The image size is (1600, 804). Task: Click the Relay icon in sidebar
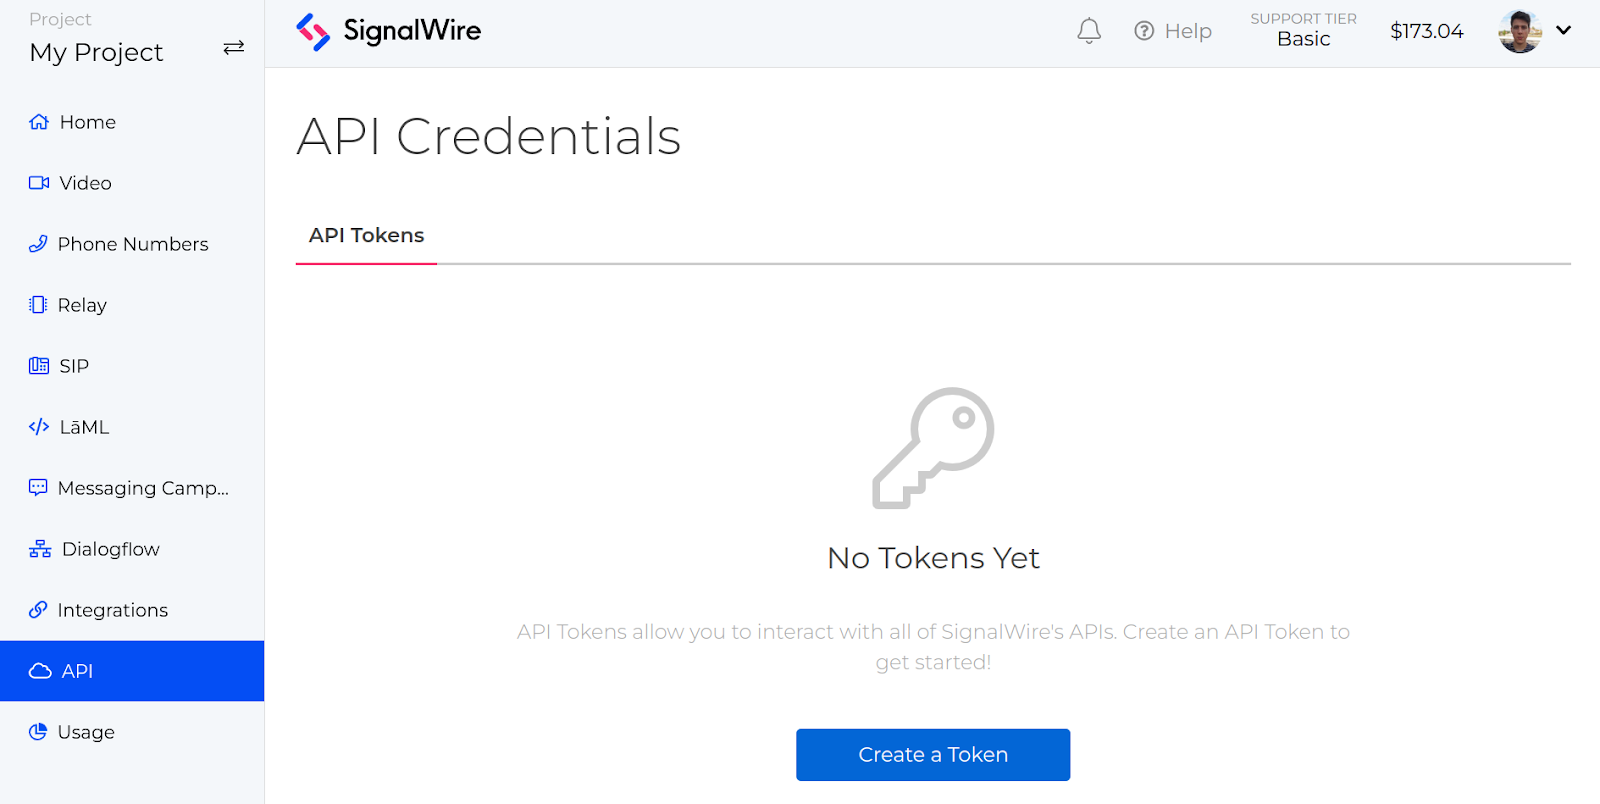click(x=38, y=305)
